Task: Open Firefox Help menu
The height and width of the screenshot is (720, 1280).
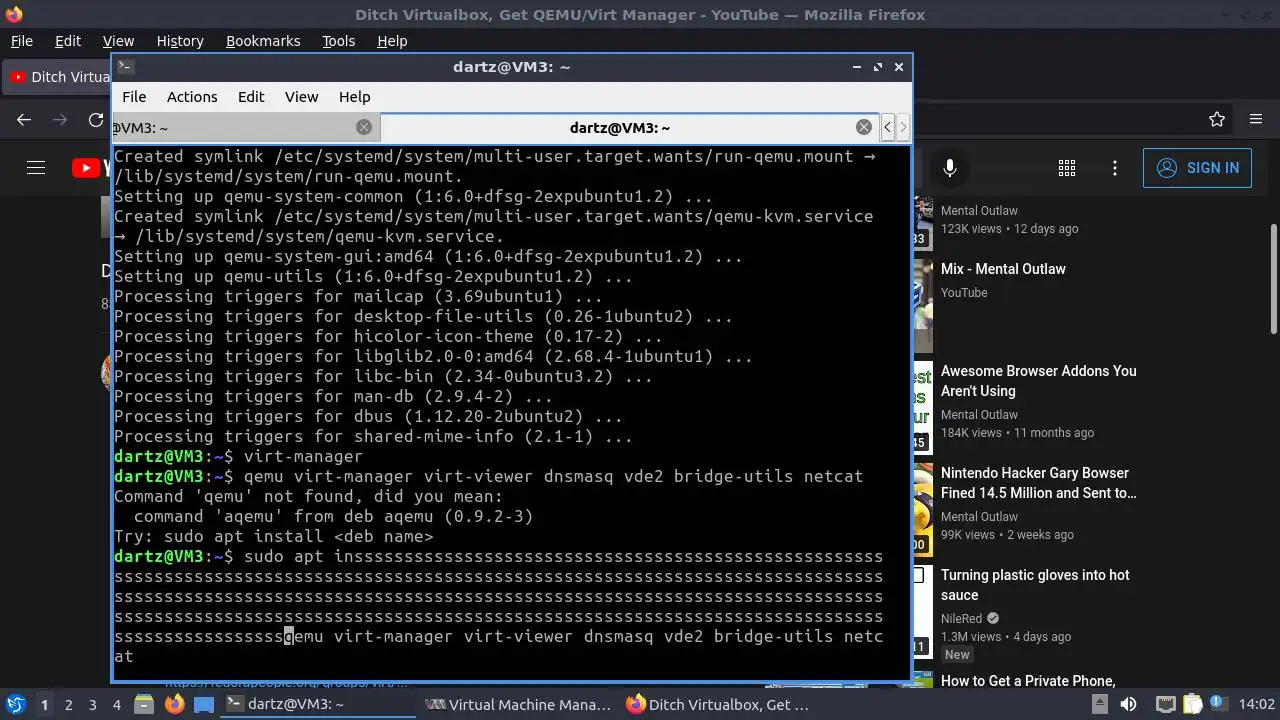Action: [392, 41]
